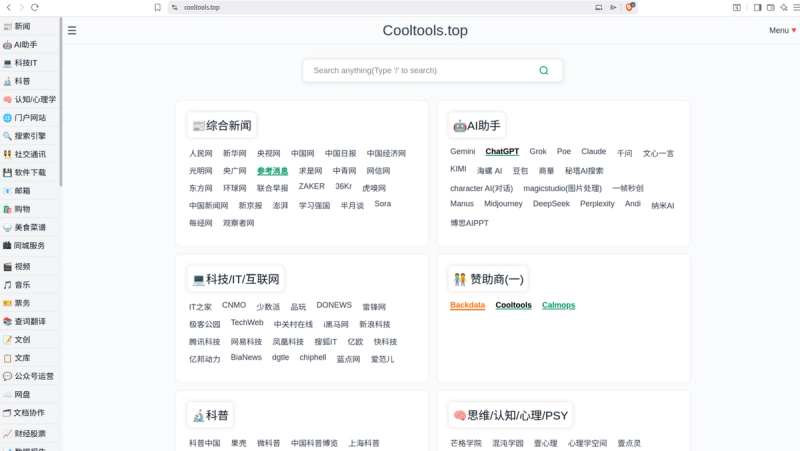This screenshot has height=451, width=800.
Task: Click the magnifier icon beside 搜索引擎
Action: coord(7,136)
